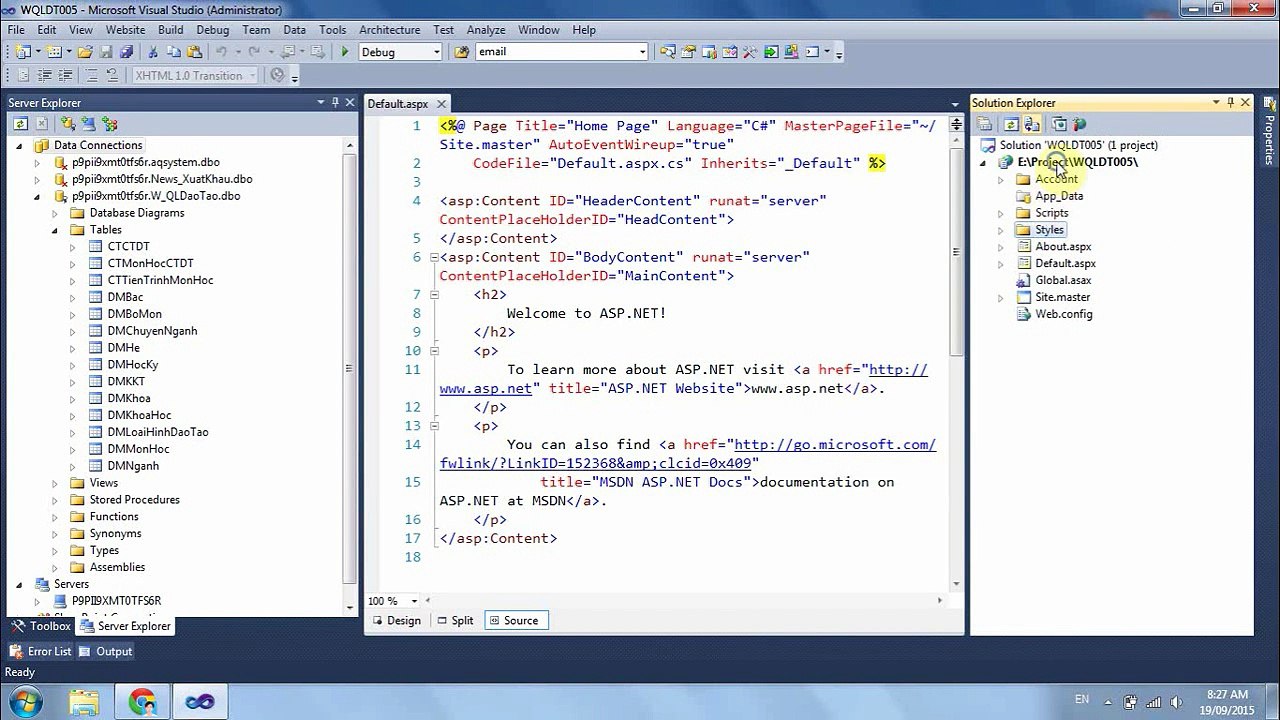Open the File menu
1280x720 pixels.
pyautogui.click(x=17, y=30)
